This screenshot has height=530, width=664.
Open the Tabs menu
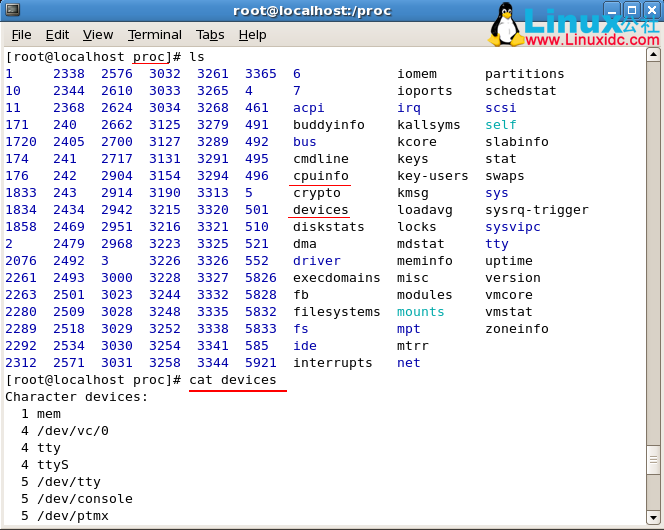point(210,35)
